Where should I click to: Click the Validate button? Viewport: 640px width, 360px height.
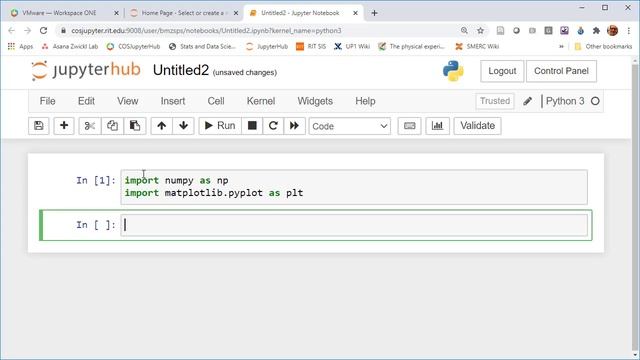[x=478, y=126]
